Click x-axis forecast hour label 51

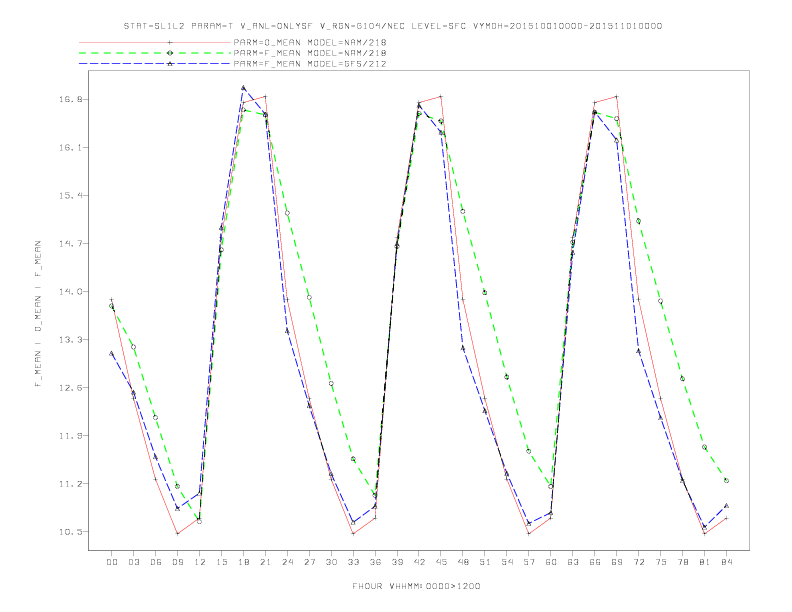(x=485, y=562)
